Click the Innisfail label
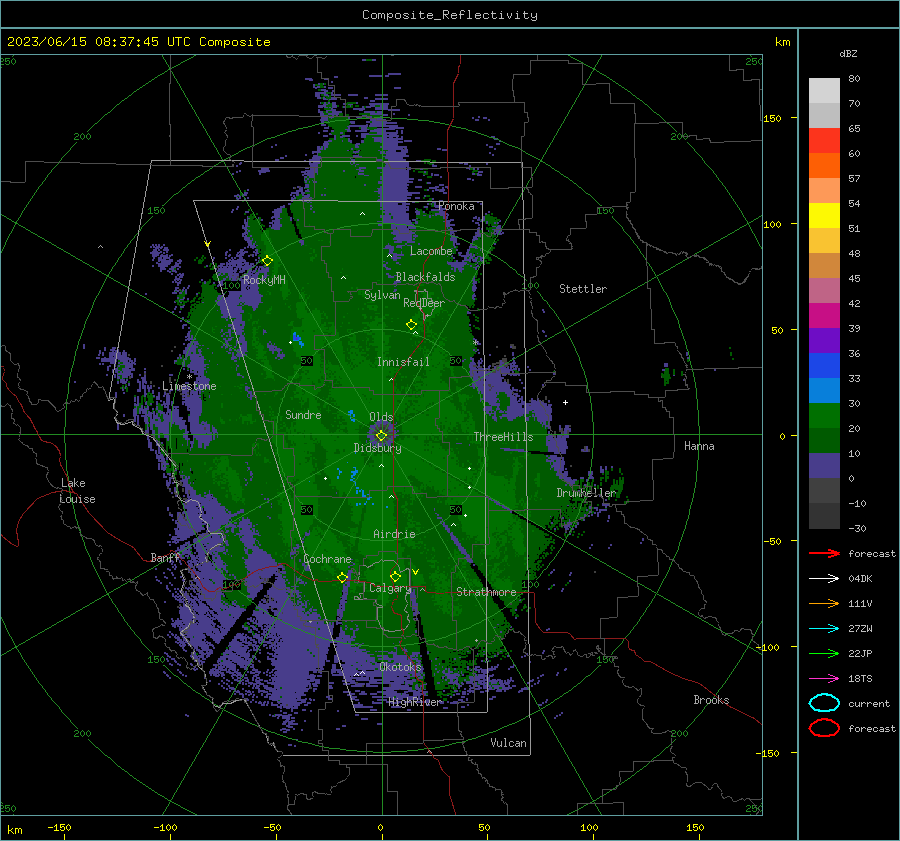Viewport: 900px width, 841px height. (403, 362)
